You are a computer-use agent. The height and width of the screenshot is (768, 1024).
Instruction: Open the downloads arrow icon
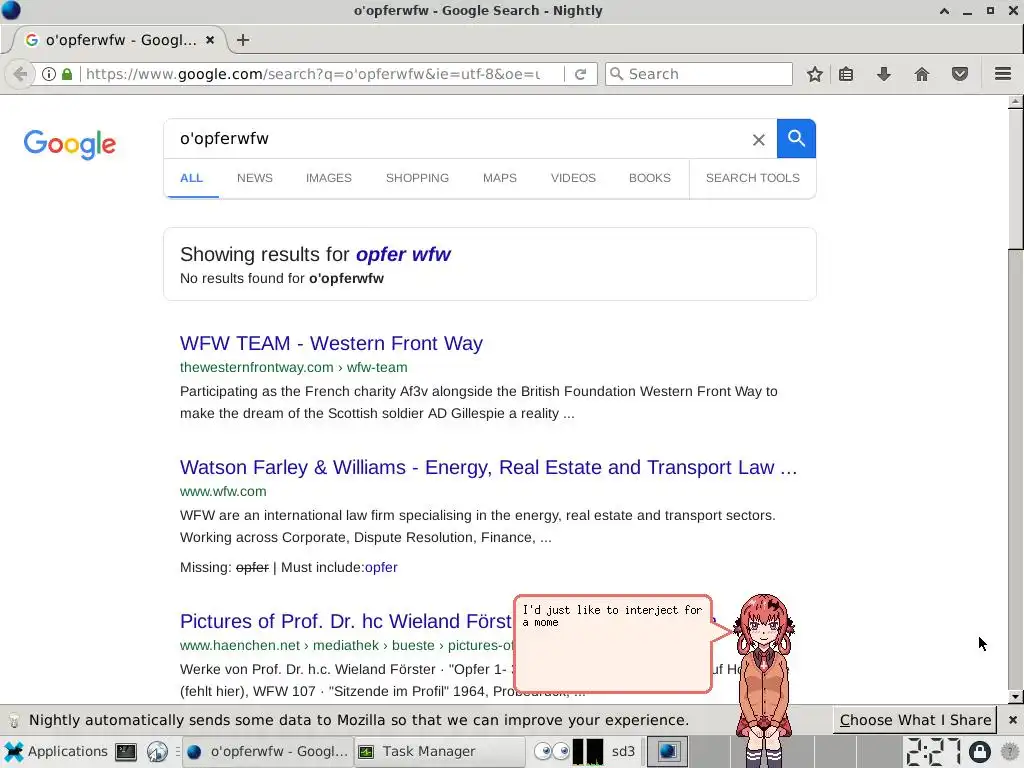tap(884, 74)
